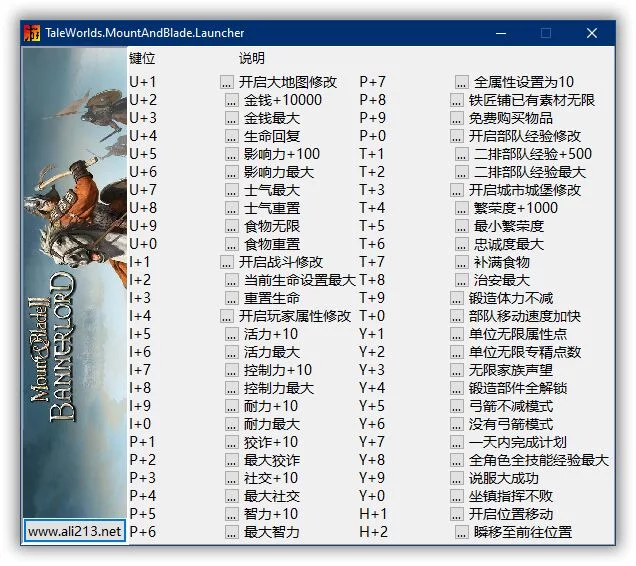The image size is (636, 566).
Task: Check the 活力+10 checkbox
Action: pos(232,334)
